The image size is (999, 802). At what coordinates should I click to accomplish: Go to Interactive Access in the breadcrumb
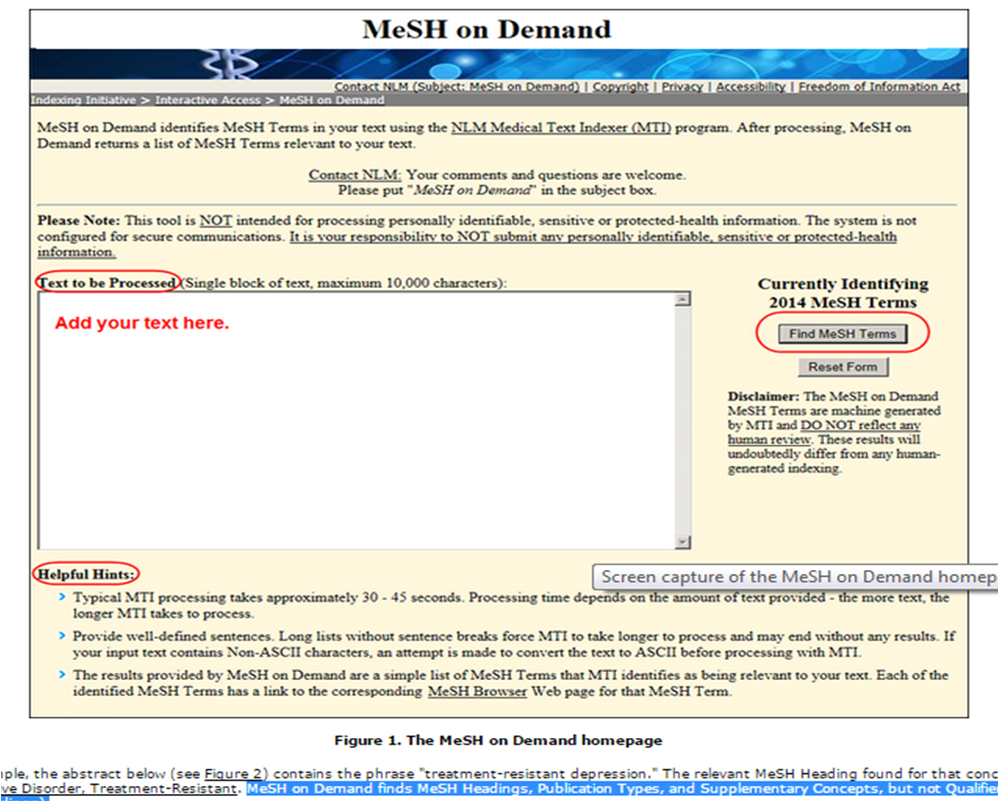[x=207, y=100]
